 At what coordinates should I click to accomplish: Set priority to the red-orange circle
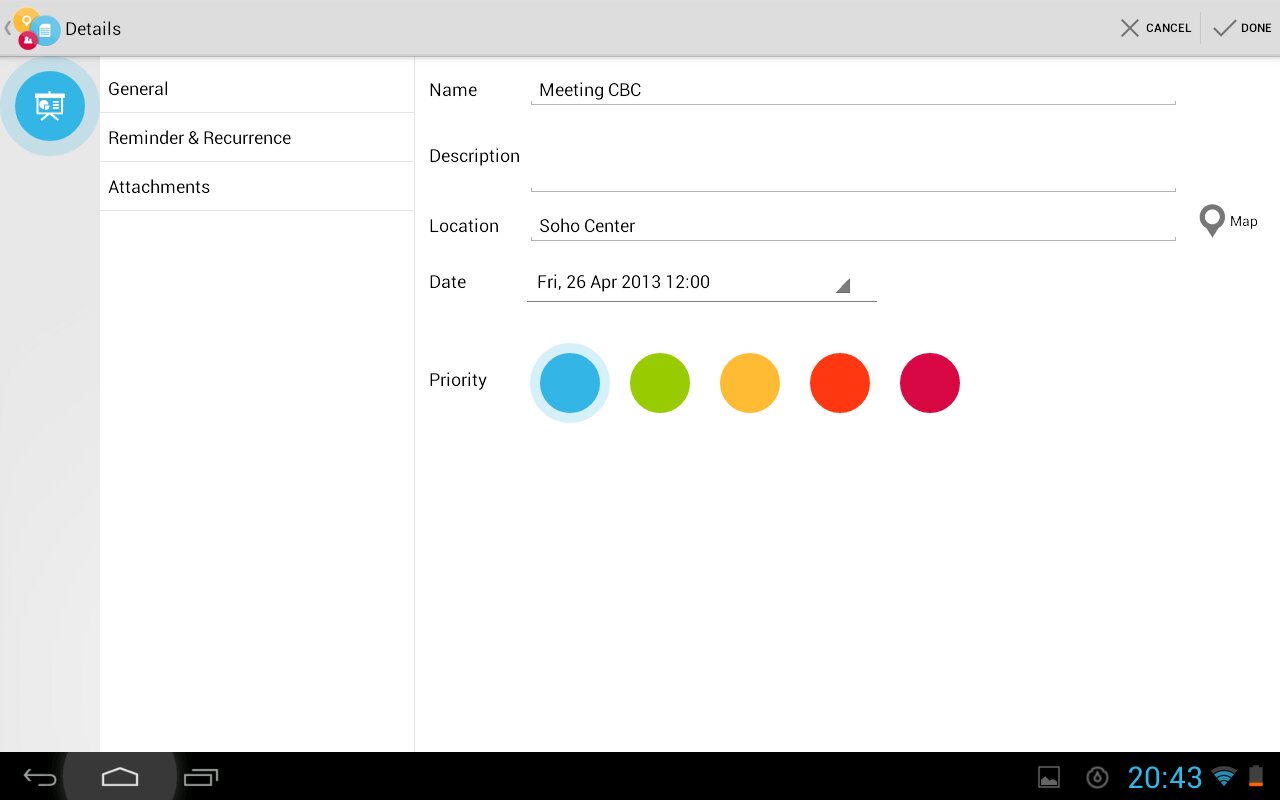[x=840, y=383]
